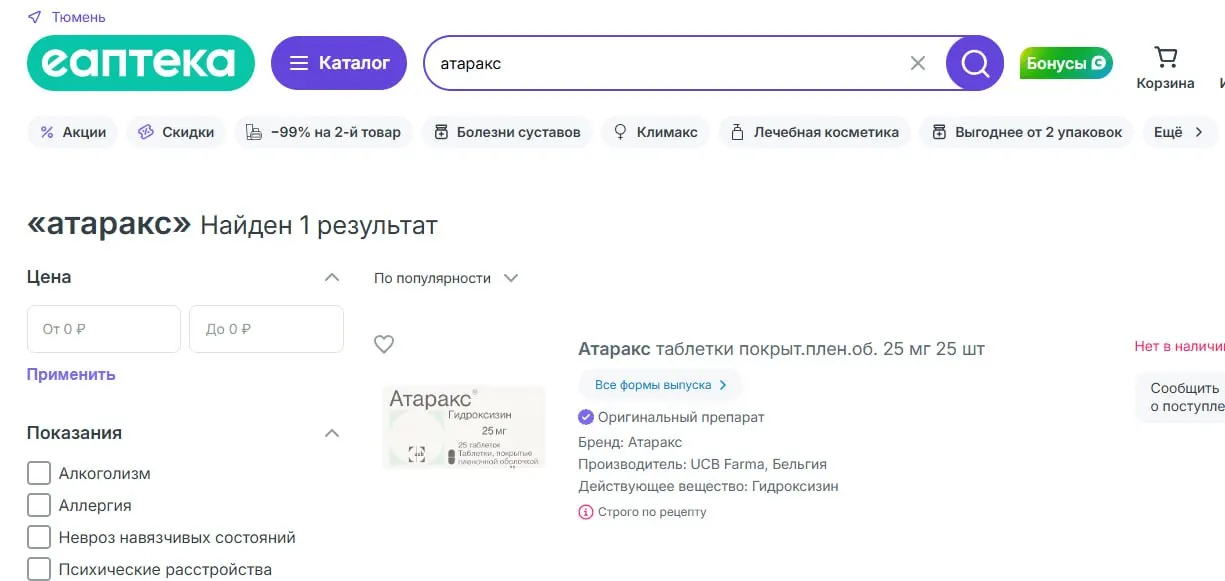Click the Найден 1 результат heading

click(319, 226)
